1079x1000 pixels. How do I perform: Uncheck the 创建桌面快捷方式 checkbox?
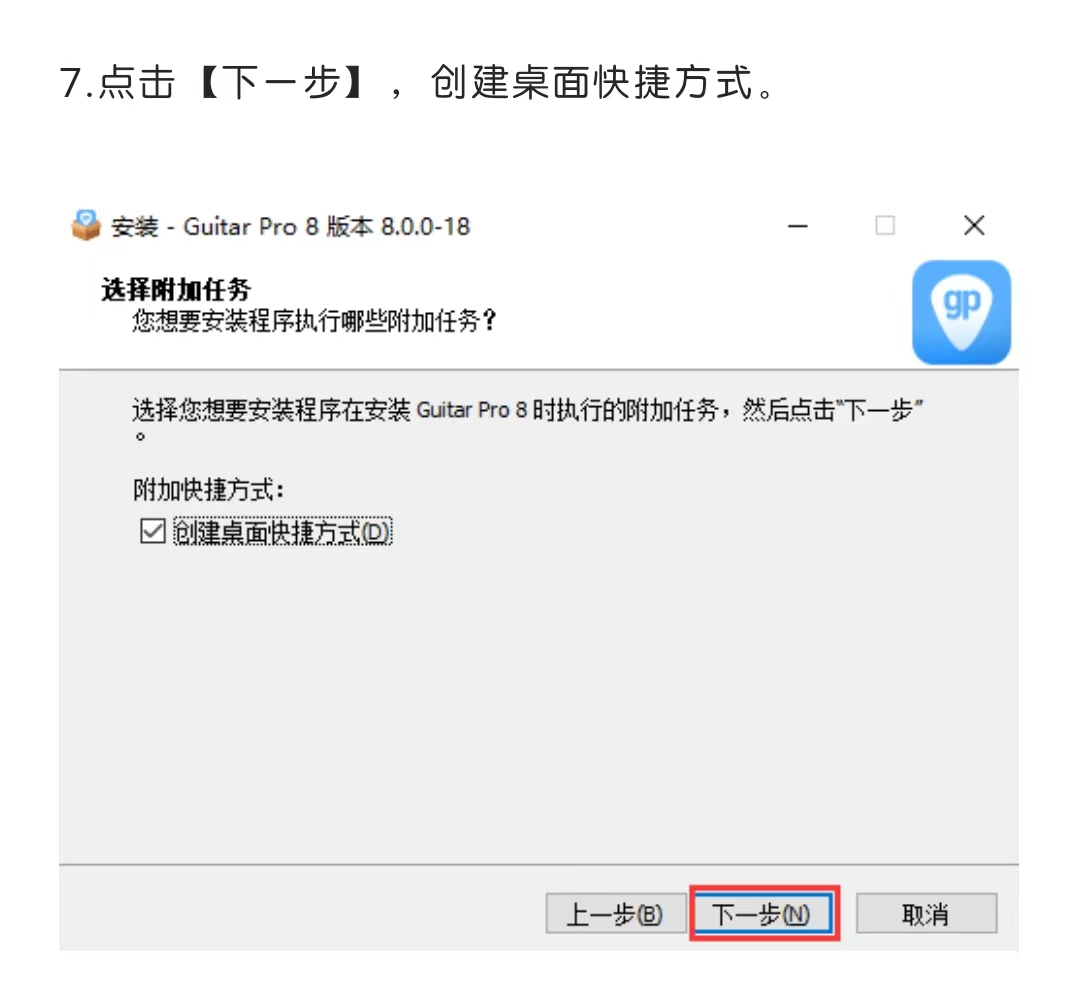pyautogui.click(x=153, y=531)
